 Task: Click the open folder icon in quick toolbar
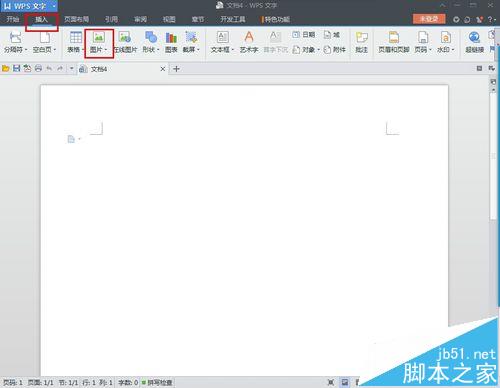pos(5,69)
